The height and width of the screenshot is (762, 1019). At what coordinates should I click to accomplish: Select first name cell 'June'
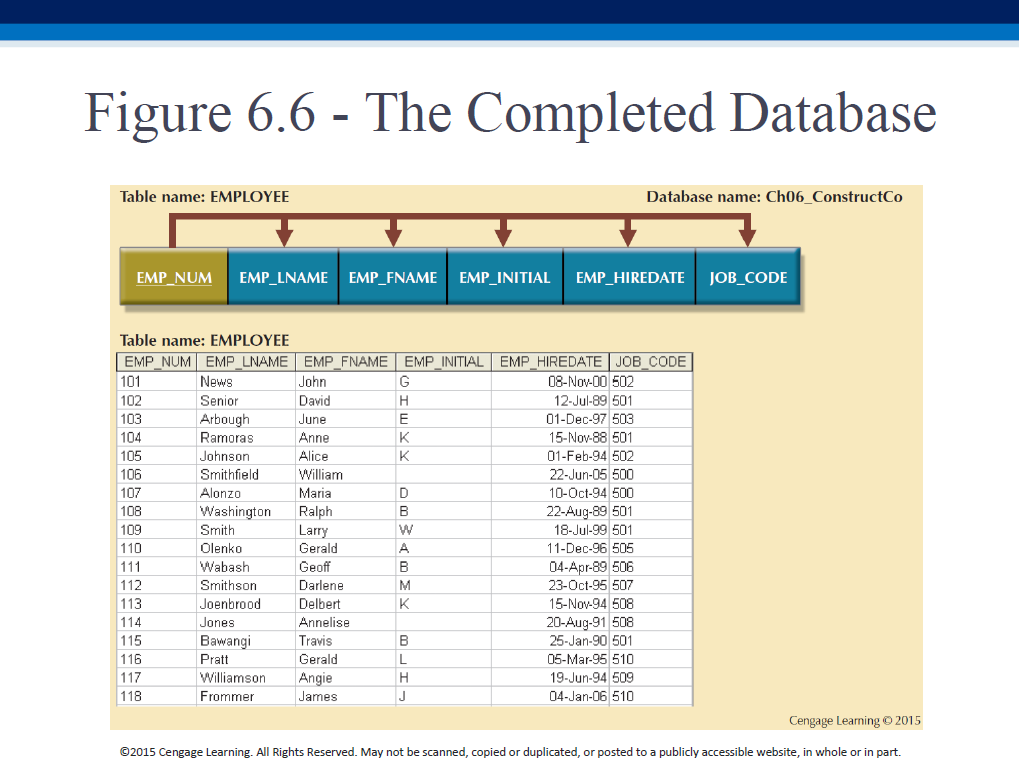(x=346, y=418)
